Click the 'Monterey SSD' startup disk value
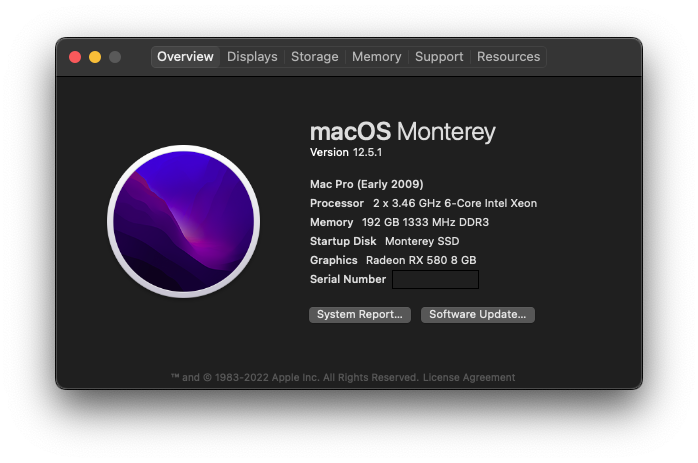Image resolution: width=698 pixels, height=463 pixels. coord(422,241)
